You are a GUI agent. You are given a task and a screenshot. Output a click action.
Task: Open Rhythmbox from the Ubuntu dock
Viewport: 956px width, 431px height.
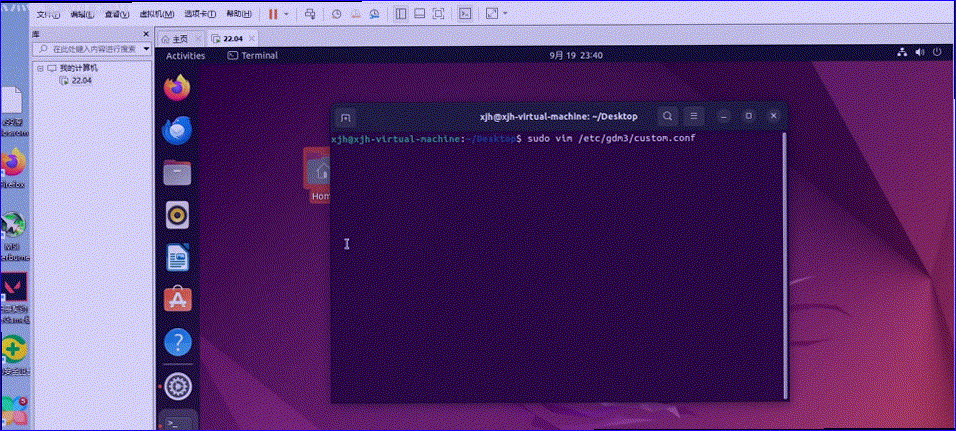[x=177, y=215]
